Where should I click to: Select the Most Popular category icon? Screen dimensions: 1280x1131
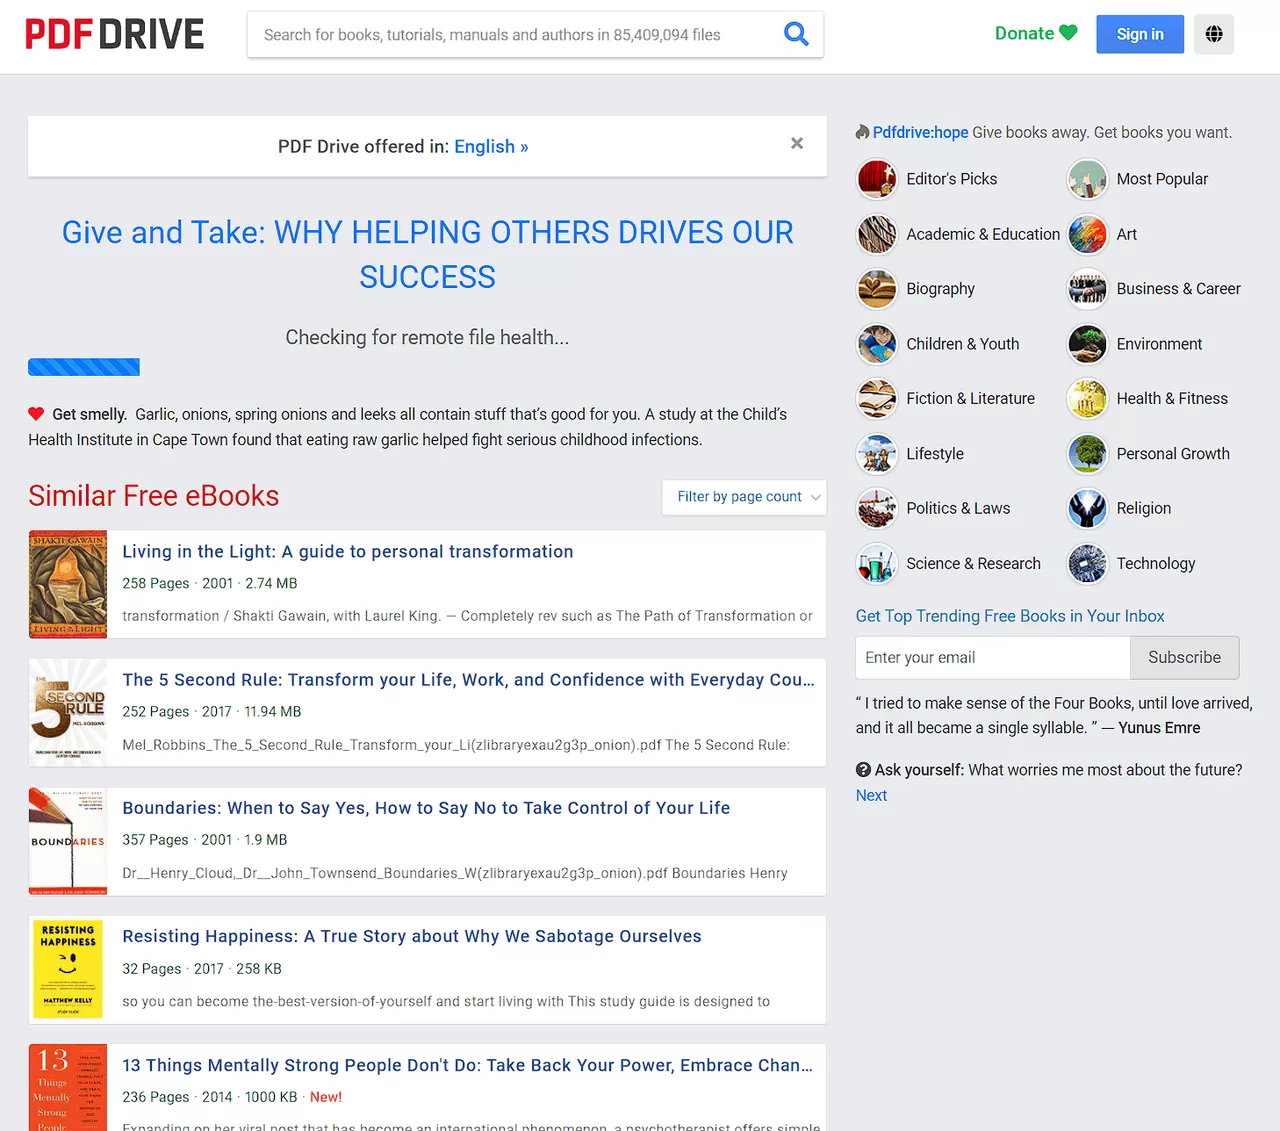(x=1087, y=179)
